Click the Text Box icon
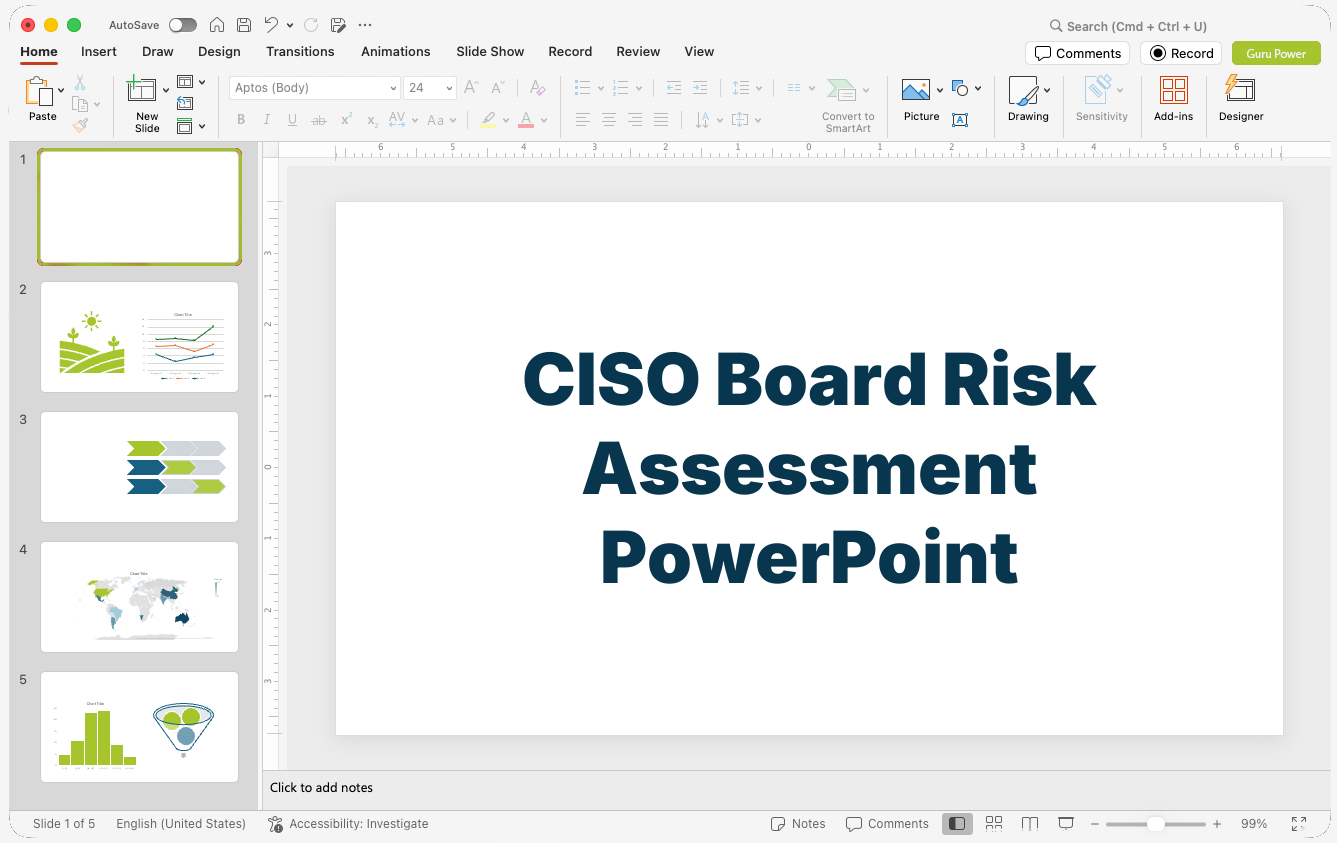Screen dimensions: 1337x843 [960, 120]
